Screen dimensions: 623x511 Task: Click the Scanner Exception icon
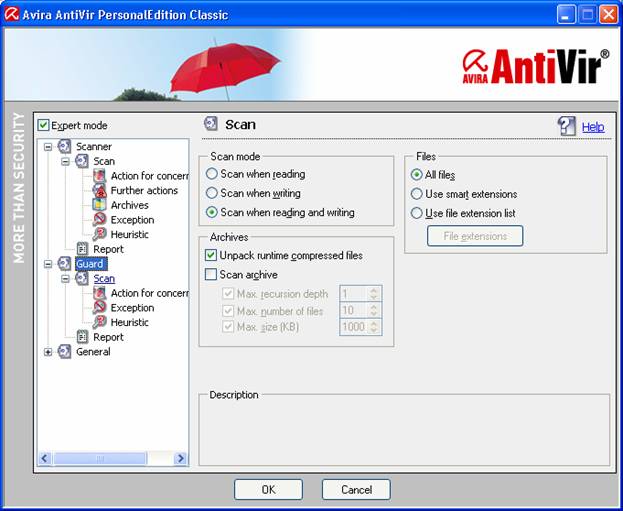pos(99,219)
